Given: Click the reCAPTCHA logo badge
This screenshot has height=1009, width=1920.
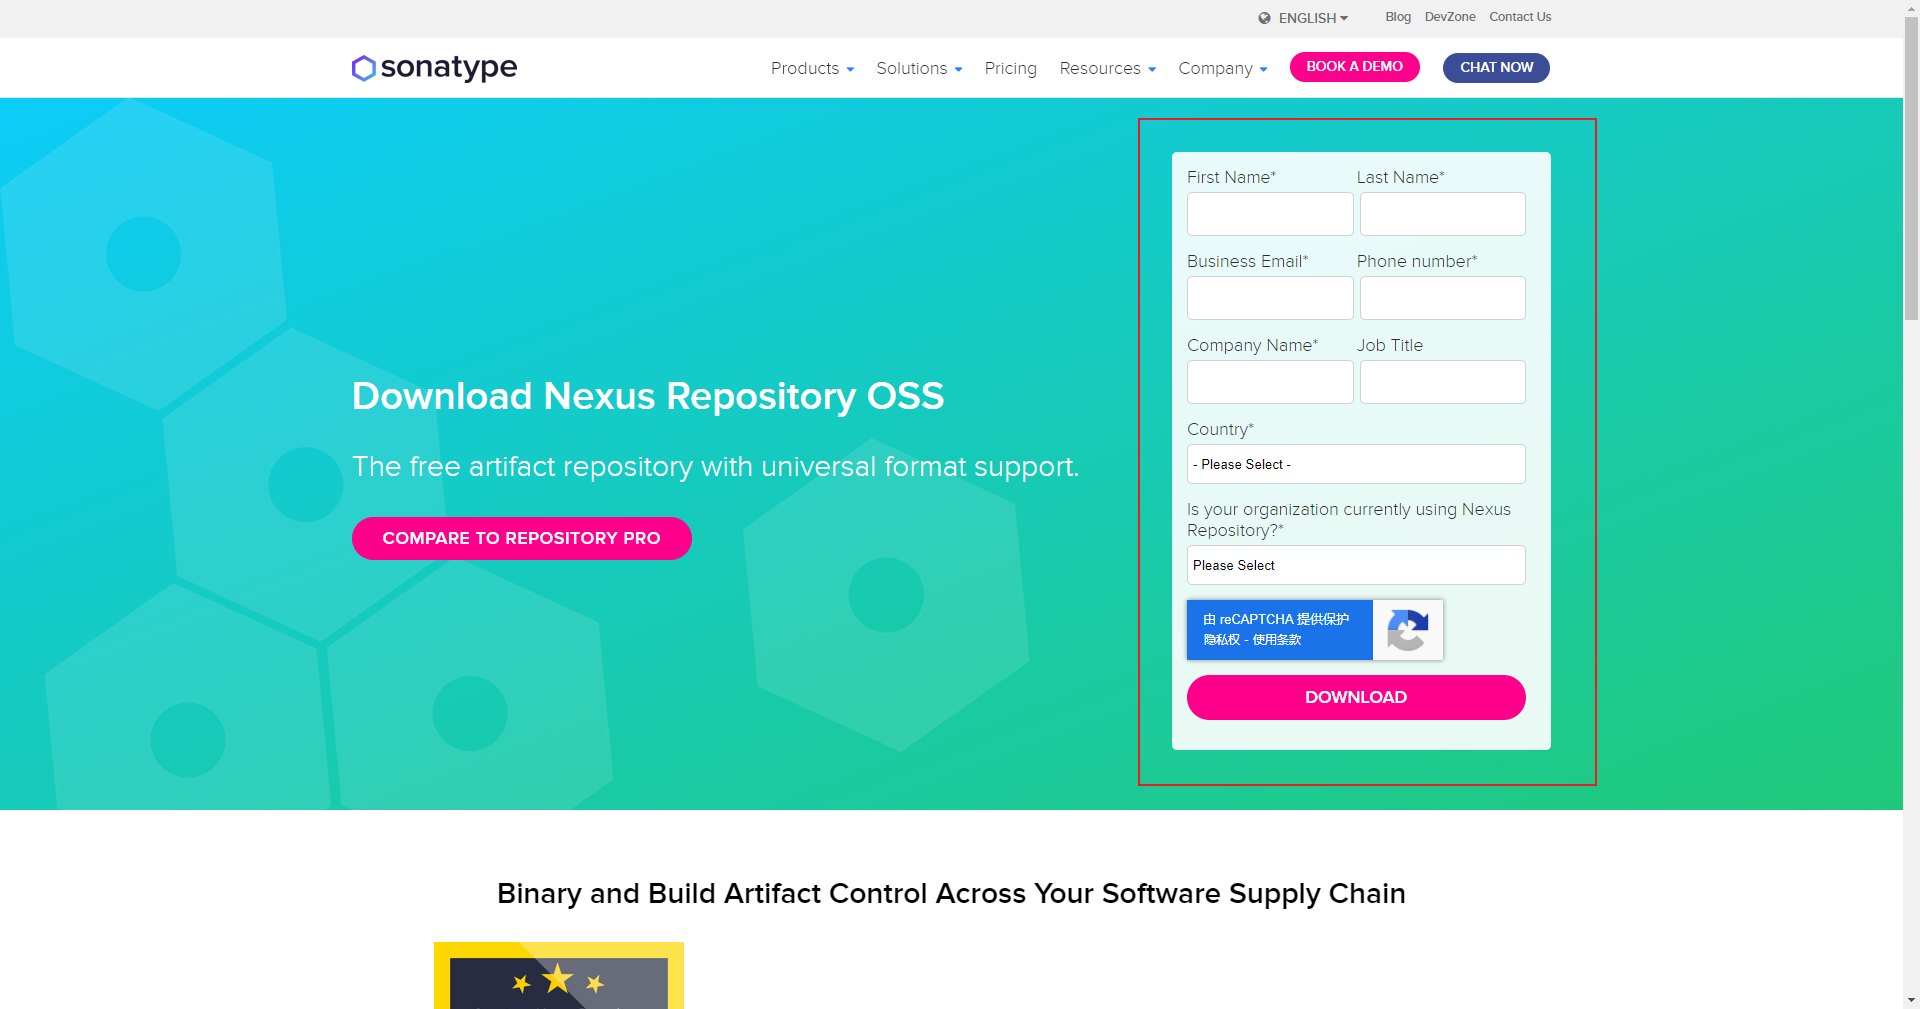Looking at the screenshot, I should pyautogui.click(x=1407, y=630).
